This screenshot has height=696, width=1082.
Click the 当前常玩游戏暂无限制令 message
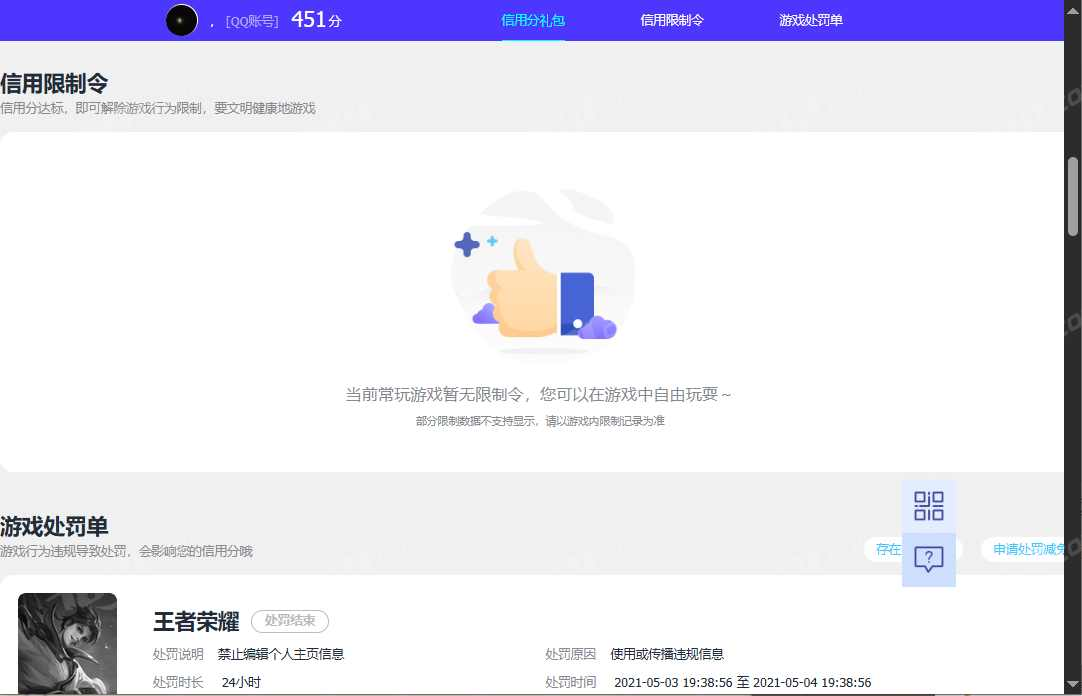pyautogui.click(x=538, y=395)
